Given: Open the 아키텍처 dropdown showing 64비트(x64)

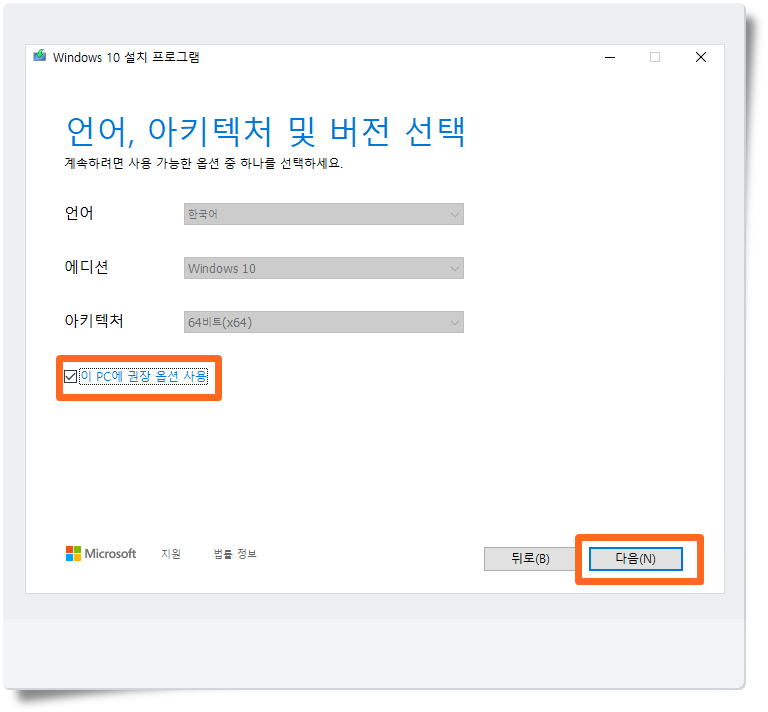Looking at the screenshot, I should pyautogui.click(x=324, y=322).
